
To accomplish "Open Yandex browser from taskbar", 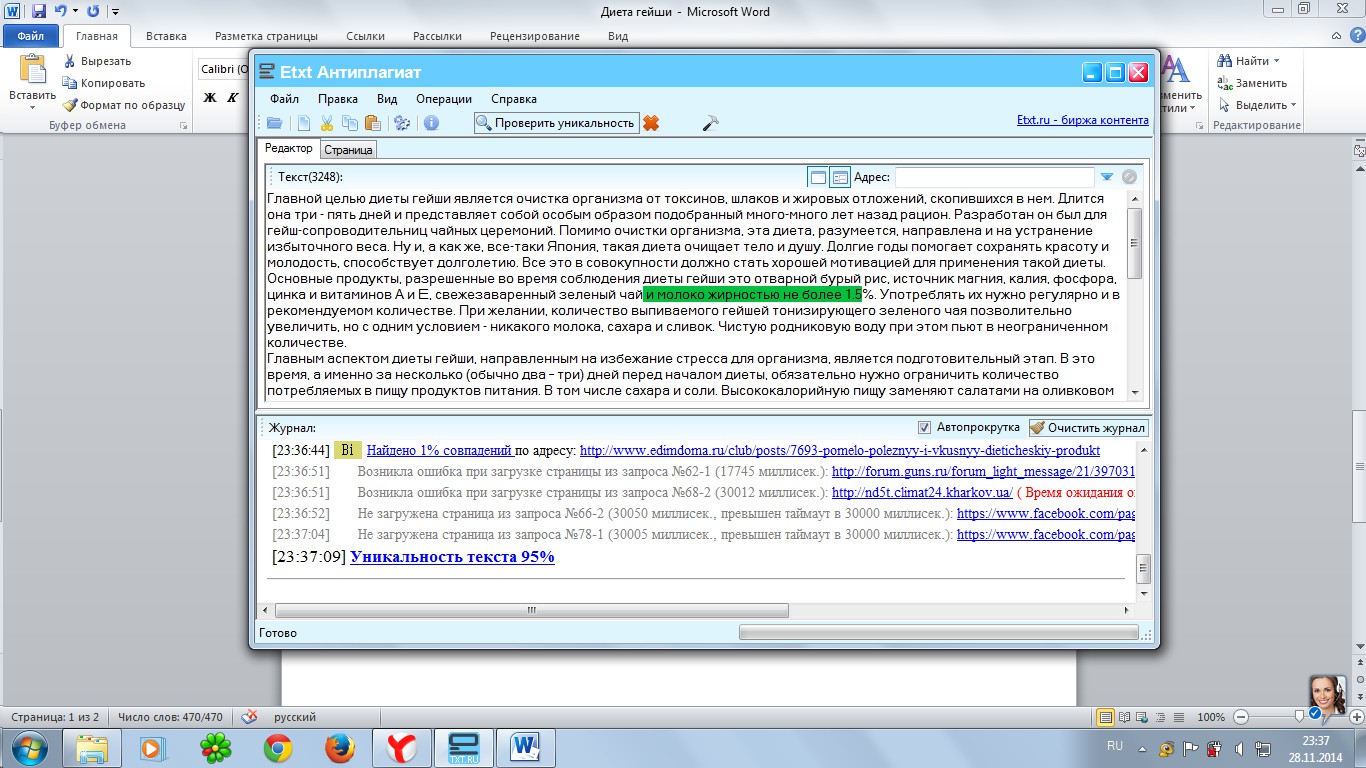I will [402, 747].
